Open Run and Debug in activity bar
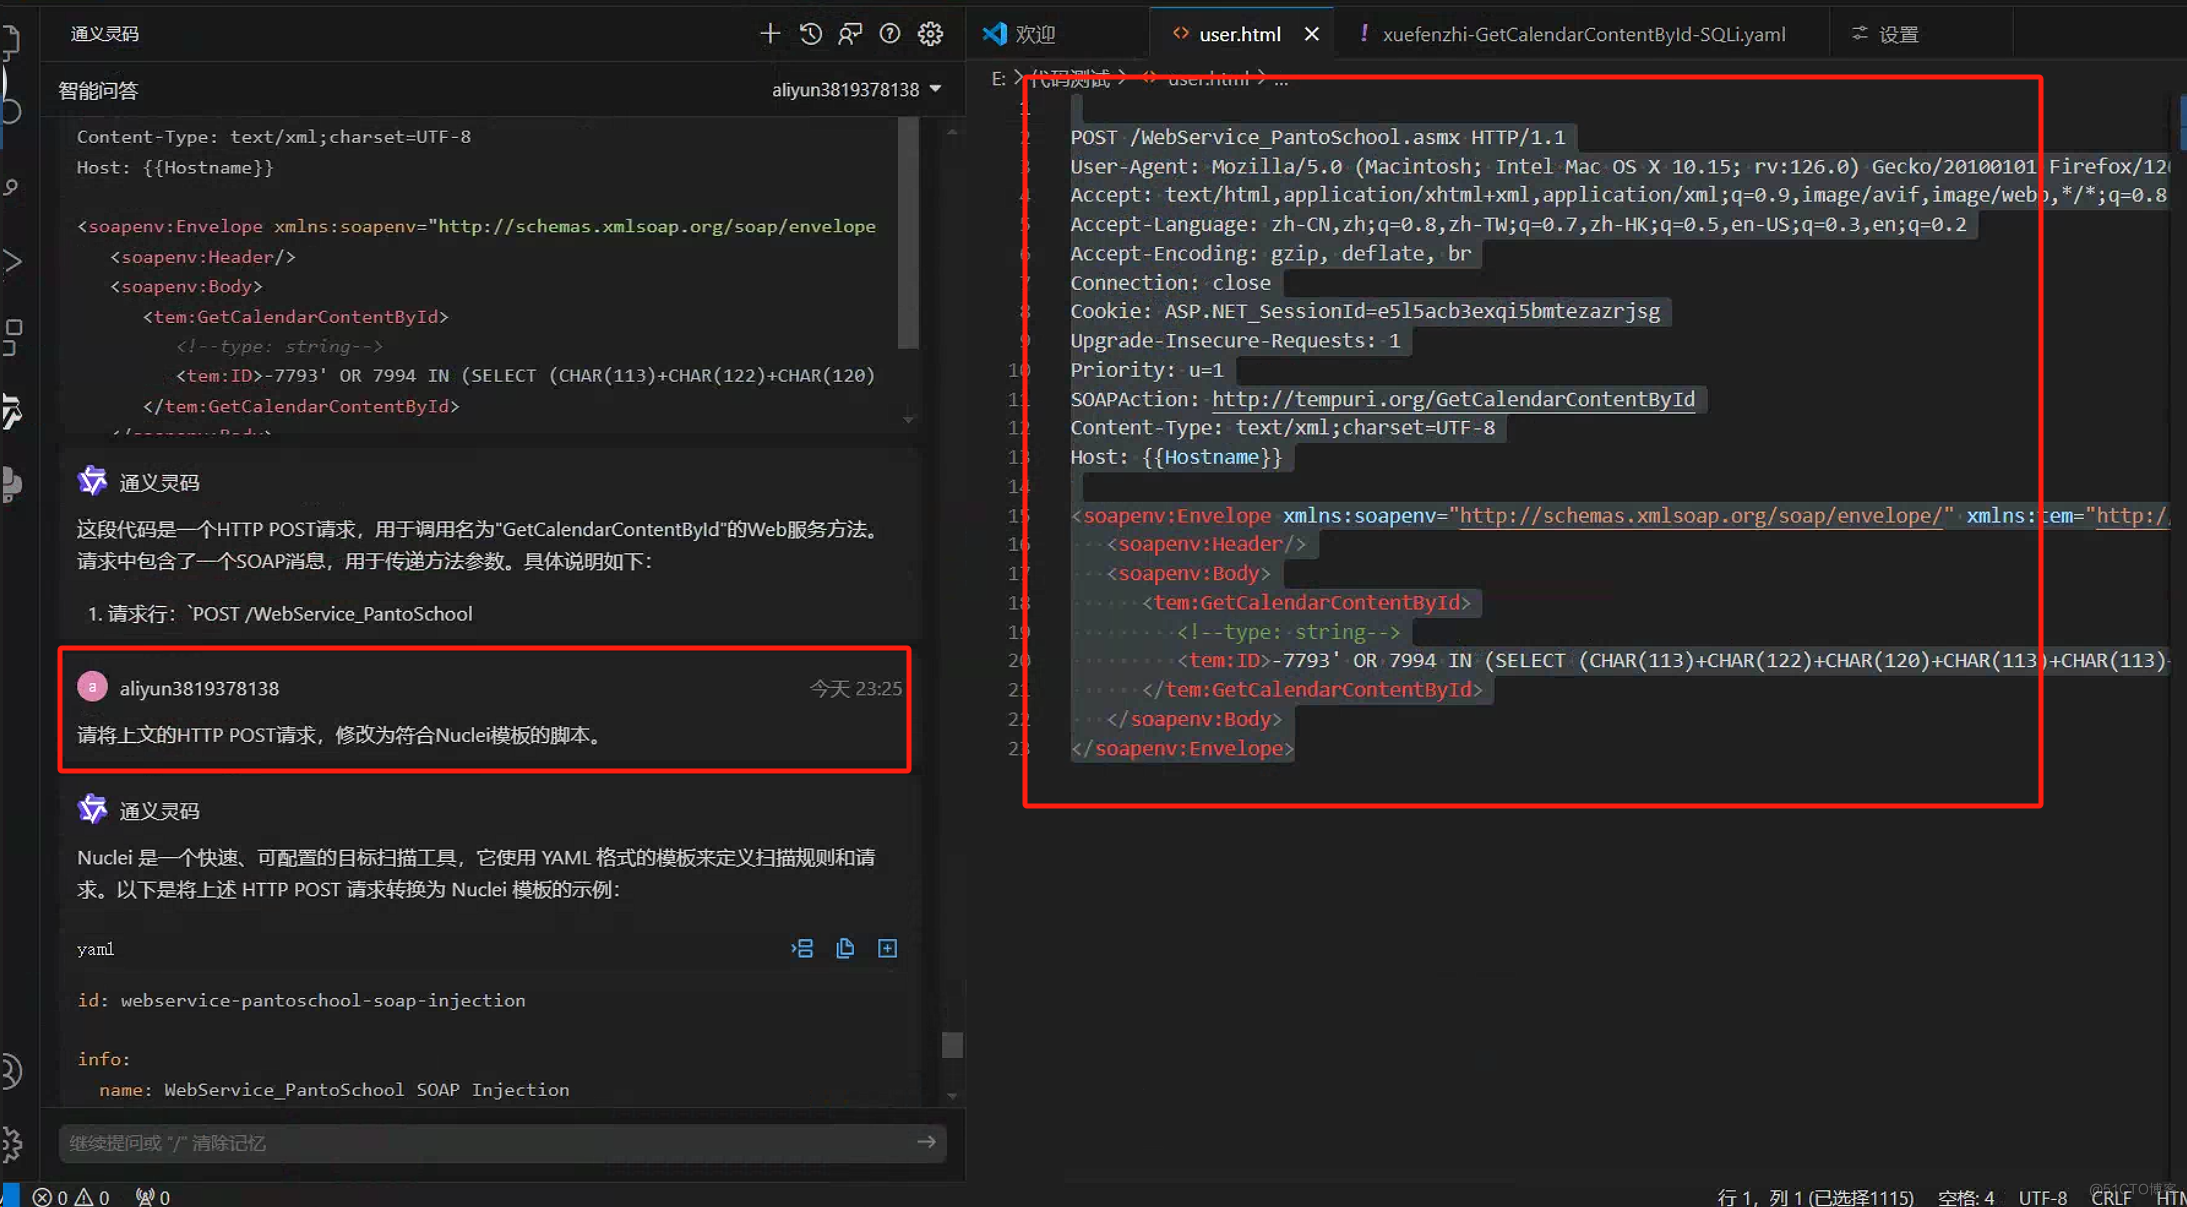 10,262
